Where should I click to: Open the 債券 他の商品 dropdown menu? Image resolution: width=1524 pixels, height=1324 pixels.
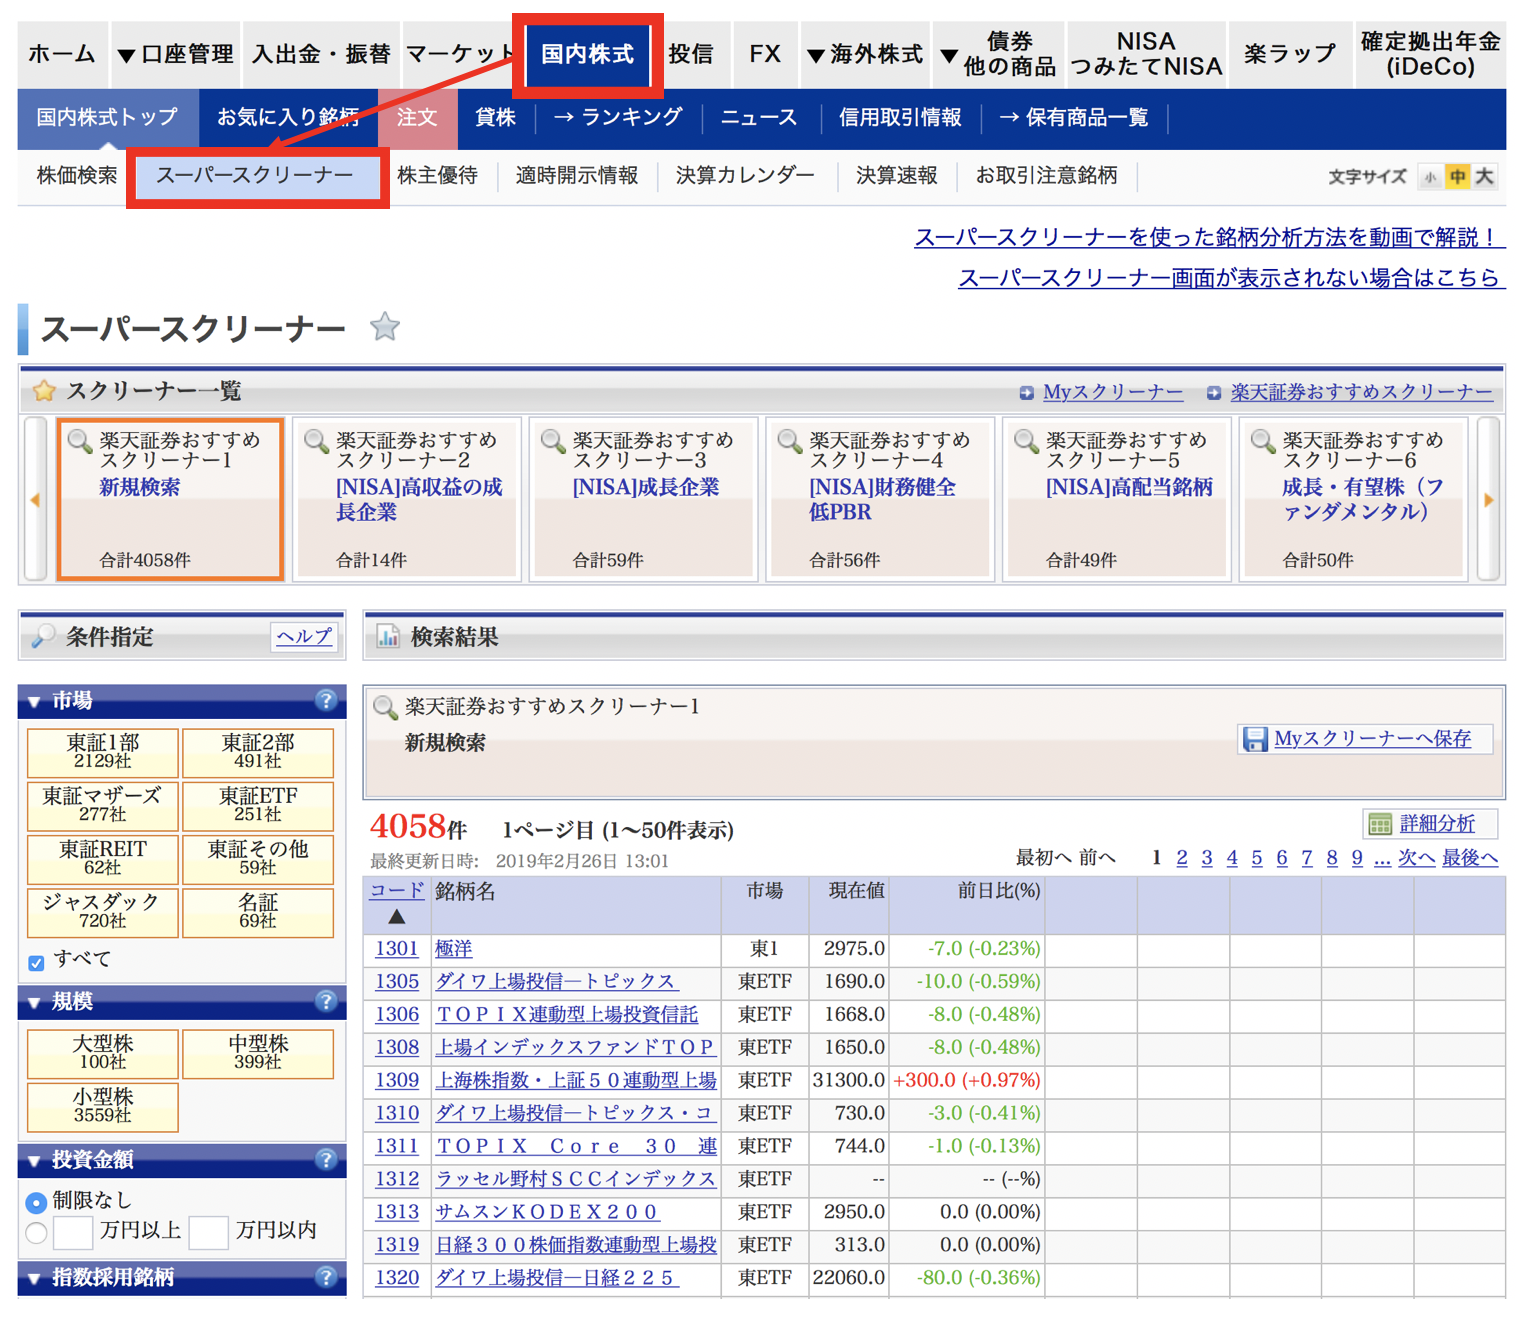998,54
